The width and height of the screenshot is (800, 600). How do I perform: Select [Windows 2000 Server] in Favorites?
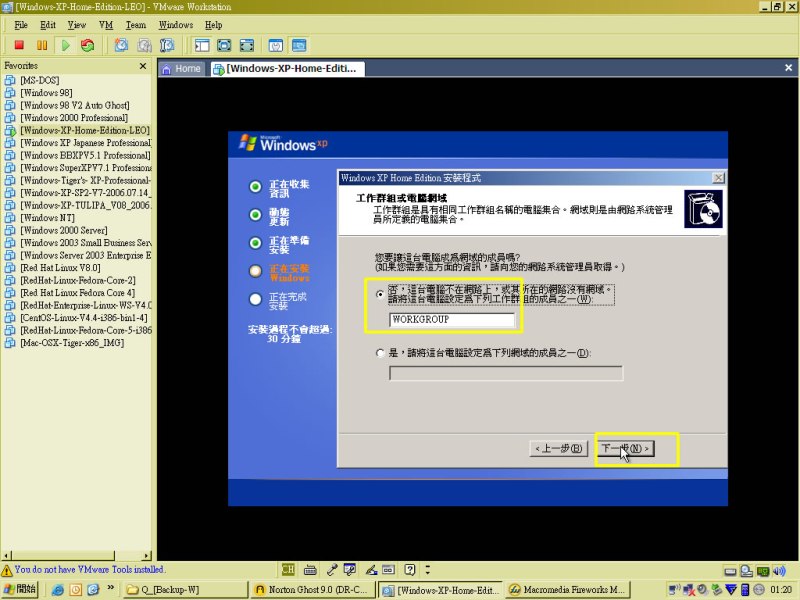coord(64,231)
